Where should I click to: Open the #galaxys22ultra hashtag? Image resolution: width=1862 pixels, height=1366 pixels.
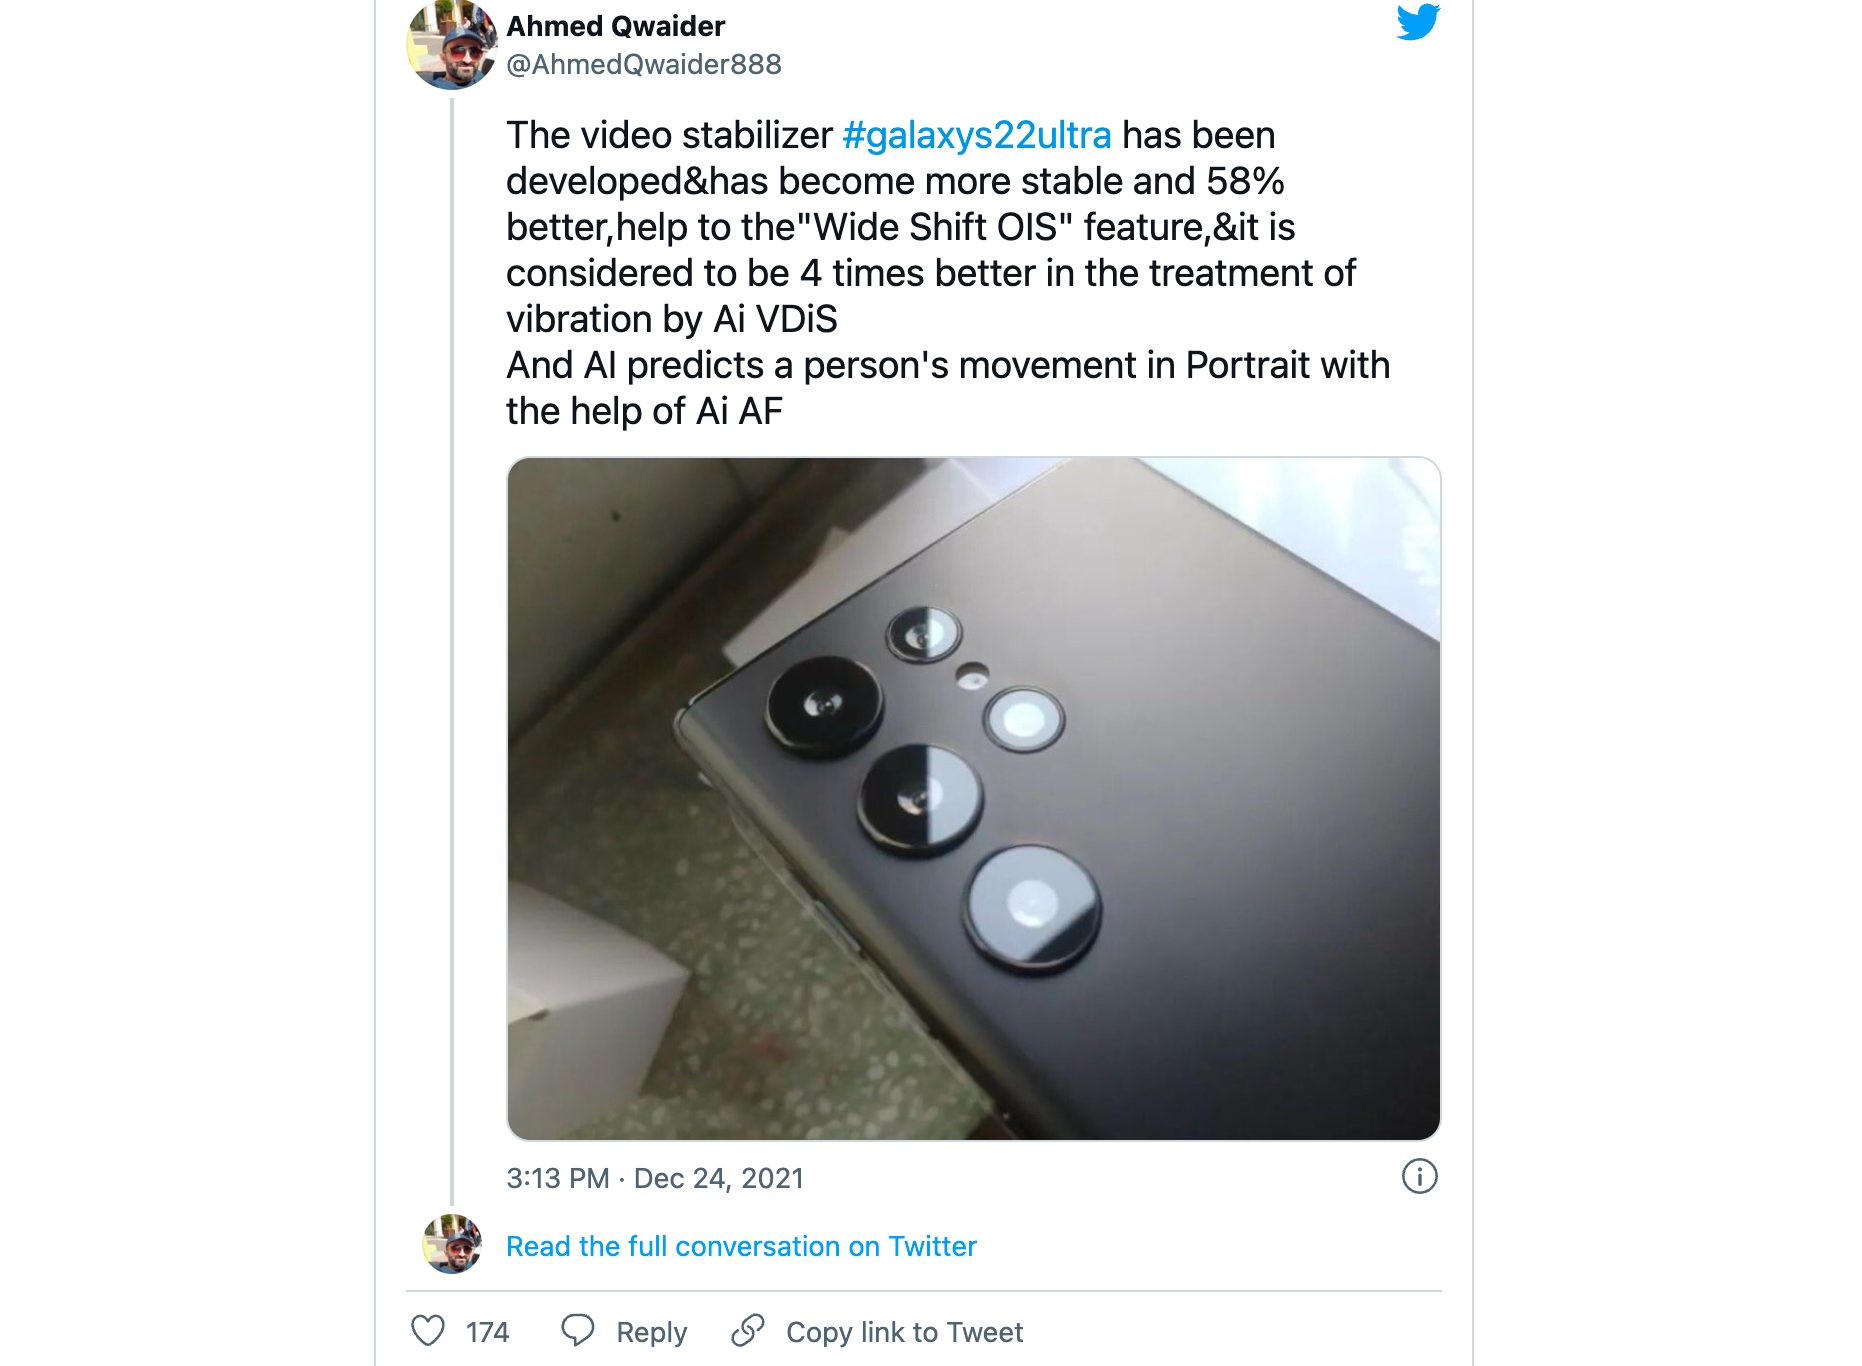tap(976, 135)
